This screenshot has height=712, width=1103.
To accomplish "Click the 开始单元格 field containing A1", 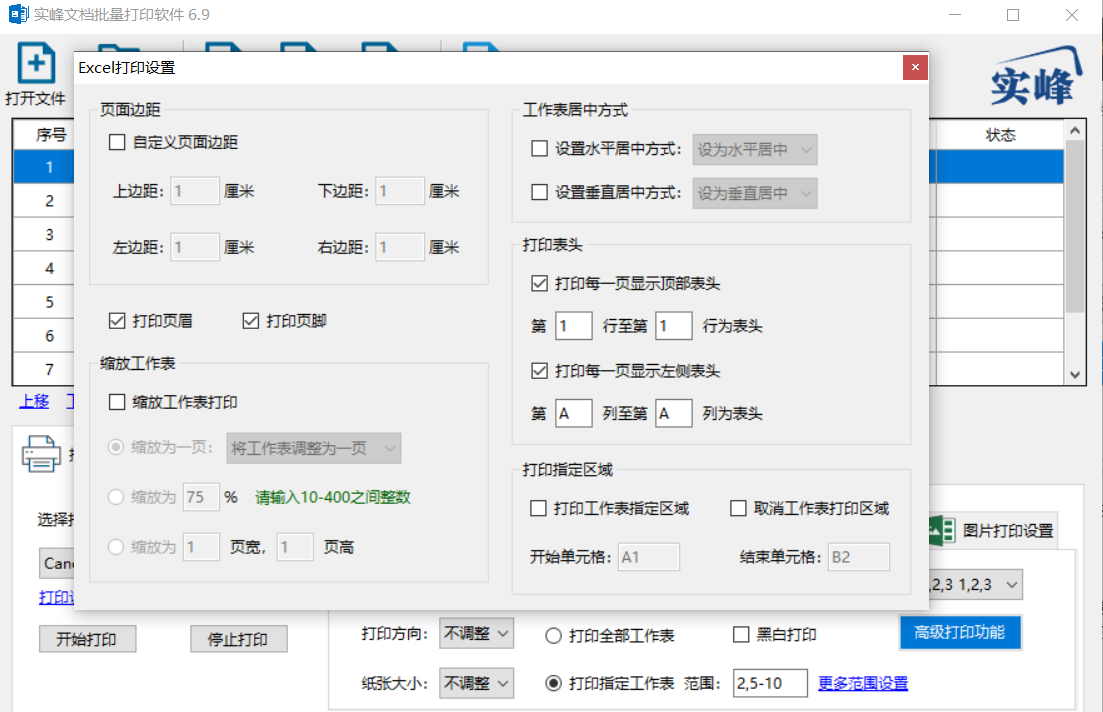I will click(x=649, y=557).
